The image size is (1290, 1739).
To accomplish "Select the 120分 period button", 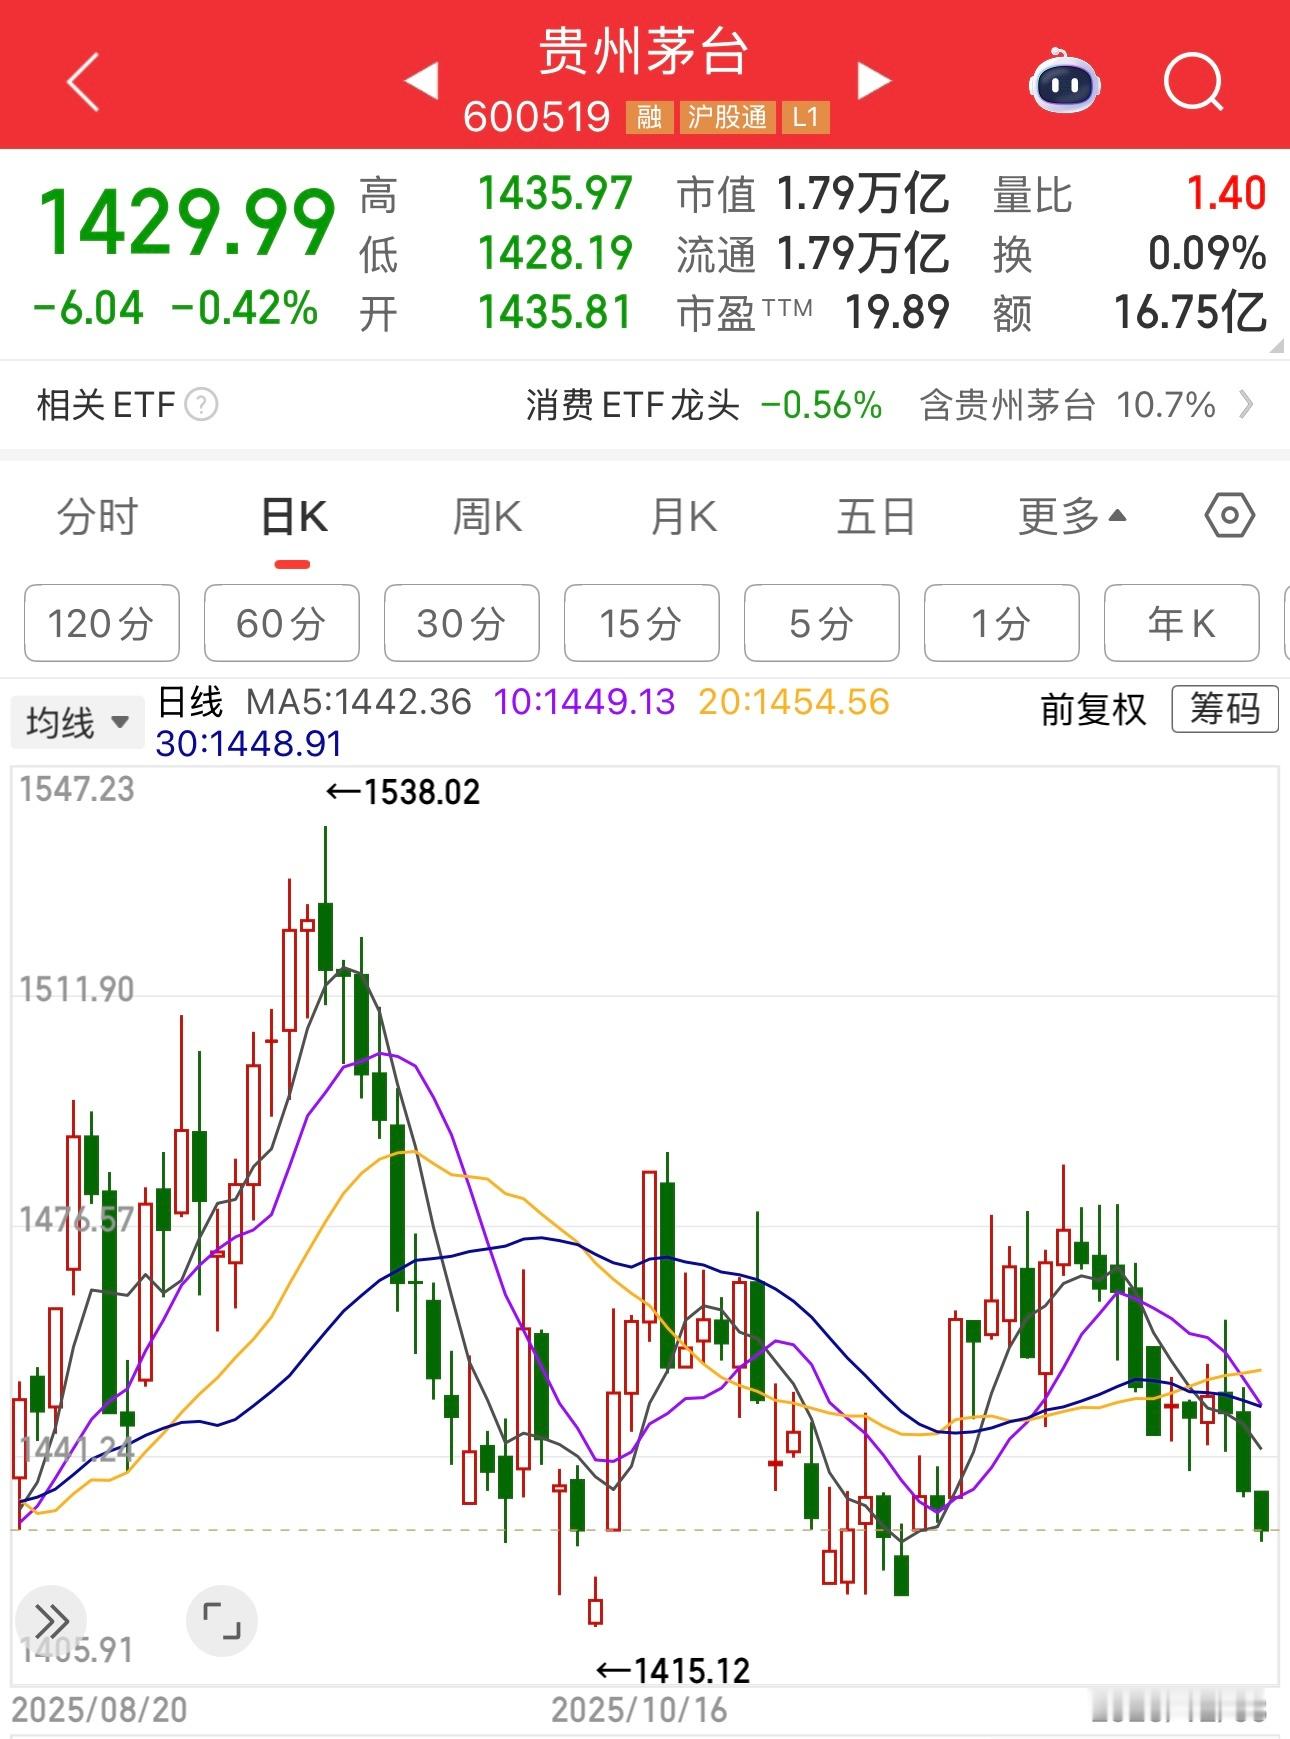I will point(102,623).
